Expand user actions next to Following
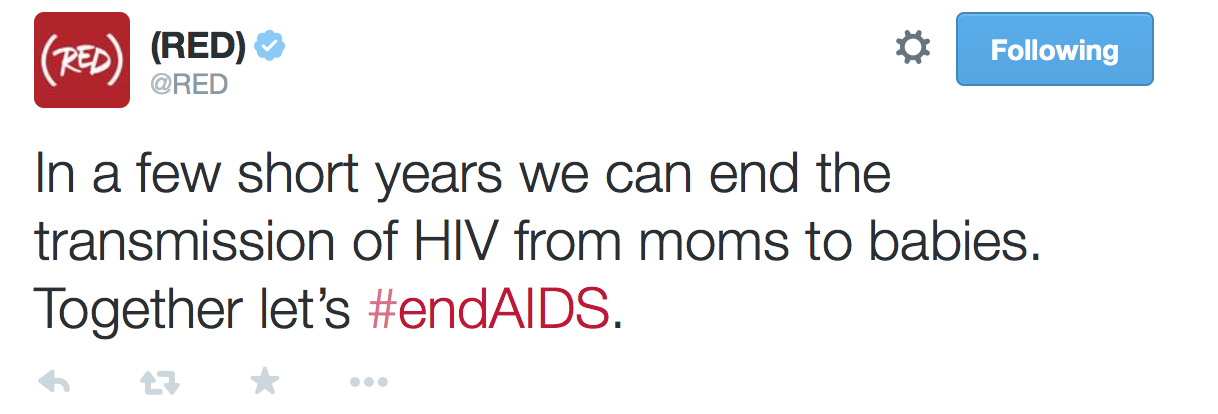Screen dimensions: 1218x414 click(912, 48)
